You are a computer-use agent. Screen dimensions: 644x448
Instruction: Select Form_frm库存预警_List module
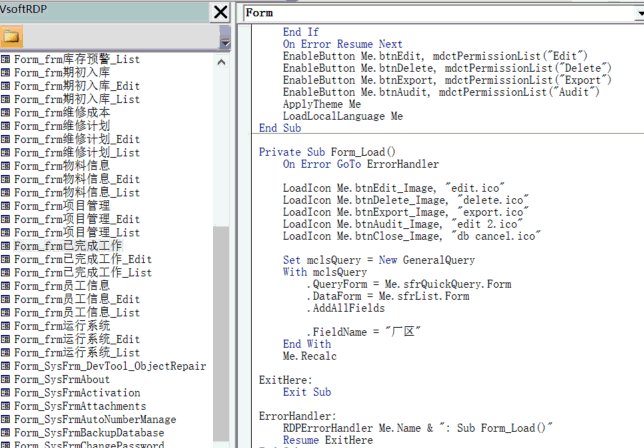77,59
